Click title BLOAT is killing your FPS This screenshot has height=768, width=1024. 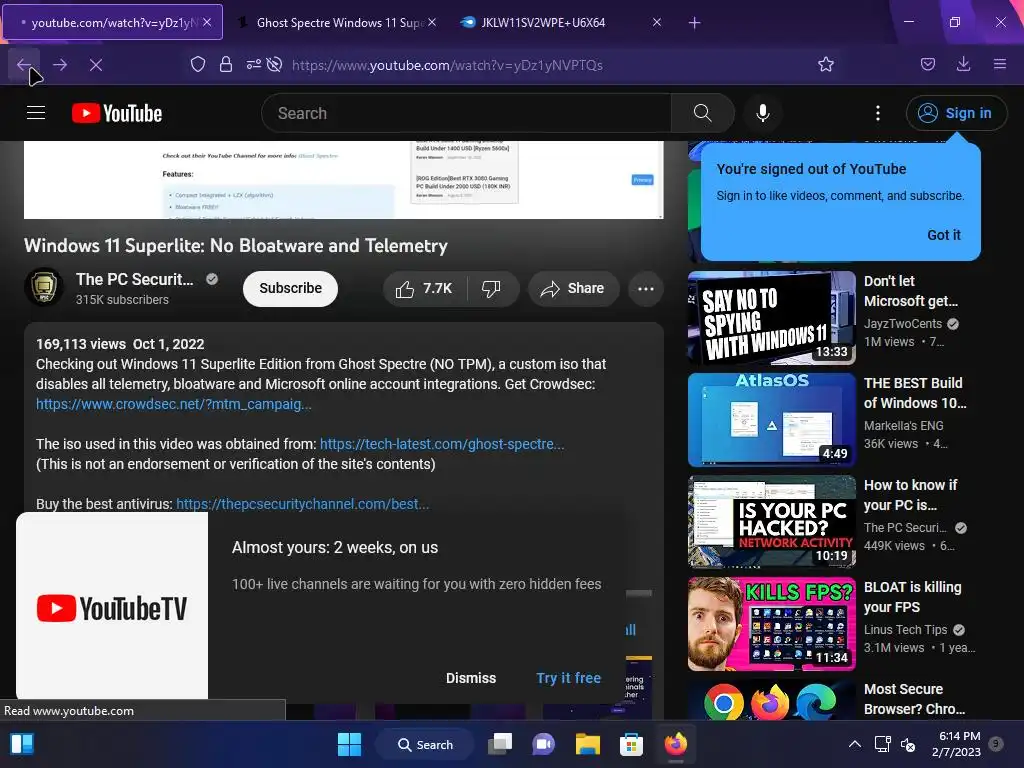tap(912, 597)
